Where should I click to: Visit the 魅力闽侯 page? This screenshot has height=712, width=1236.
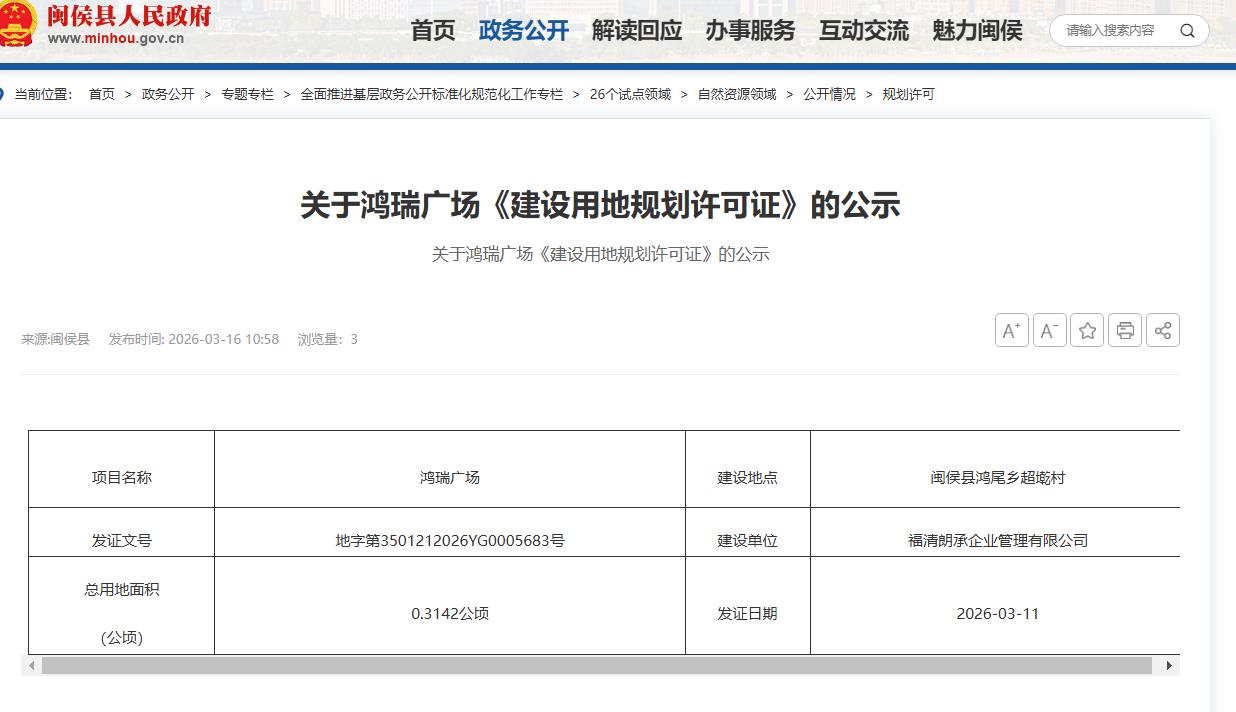pos(977,30)
